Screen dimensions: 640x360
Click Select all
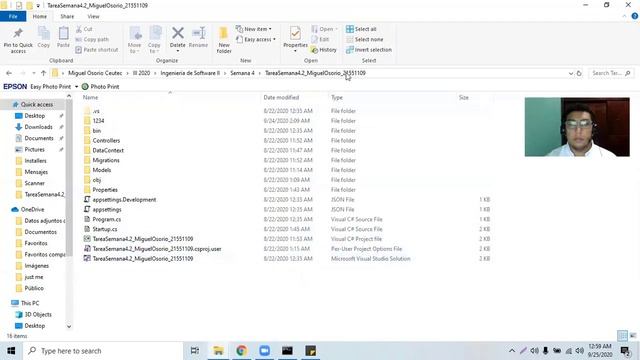tap(361, 29)
